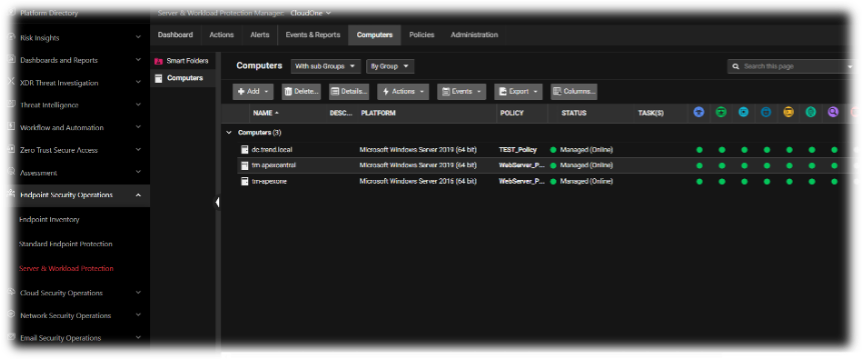Go to the Alerts tab
Viewport: 863px width, 360px height.
point(260,35)
